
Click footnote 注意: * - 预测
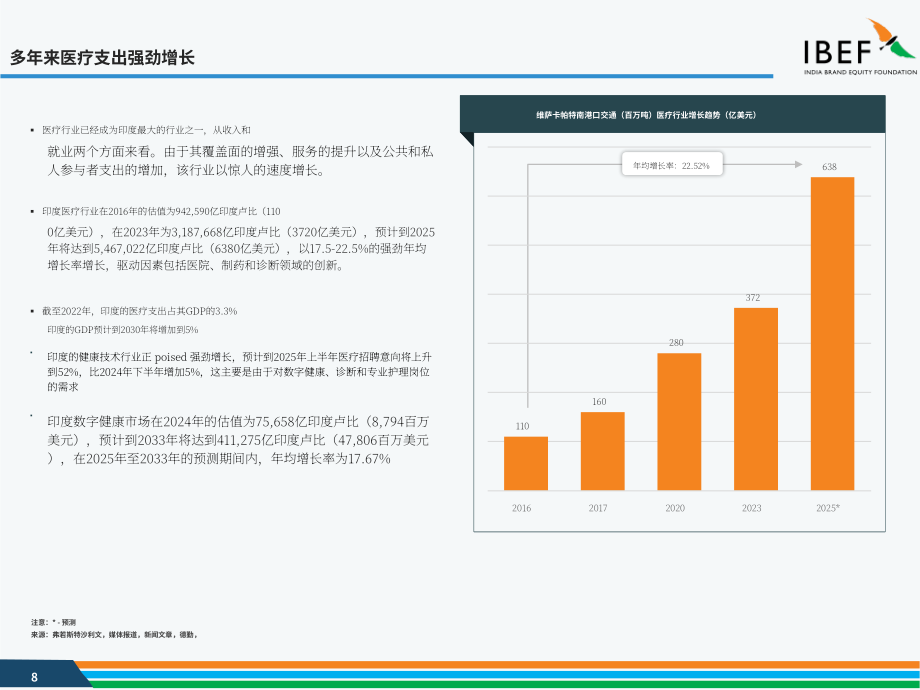pos(53,623)
